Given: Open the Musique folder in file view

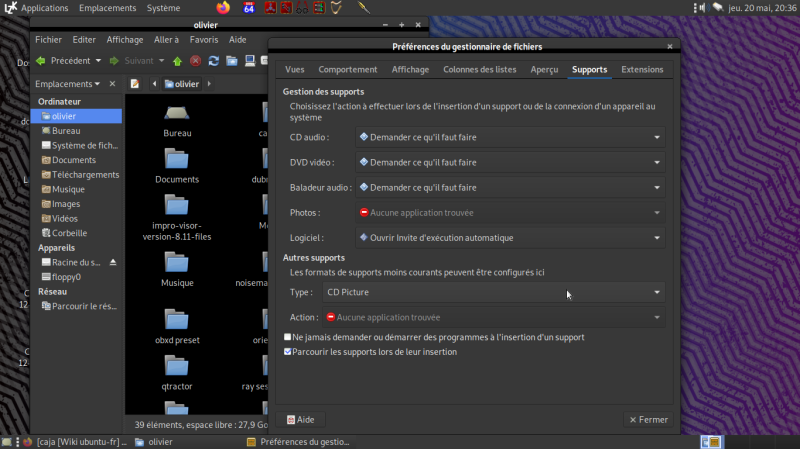Looking at the screenshot, I should point(177,270).
